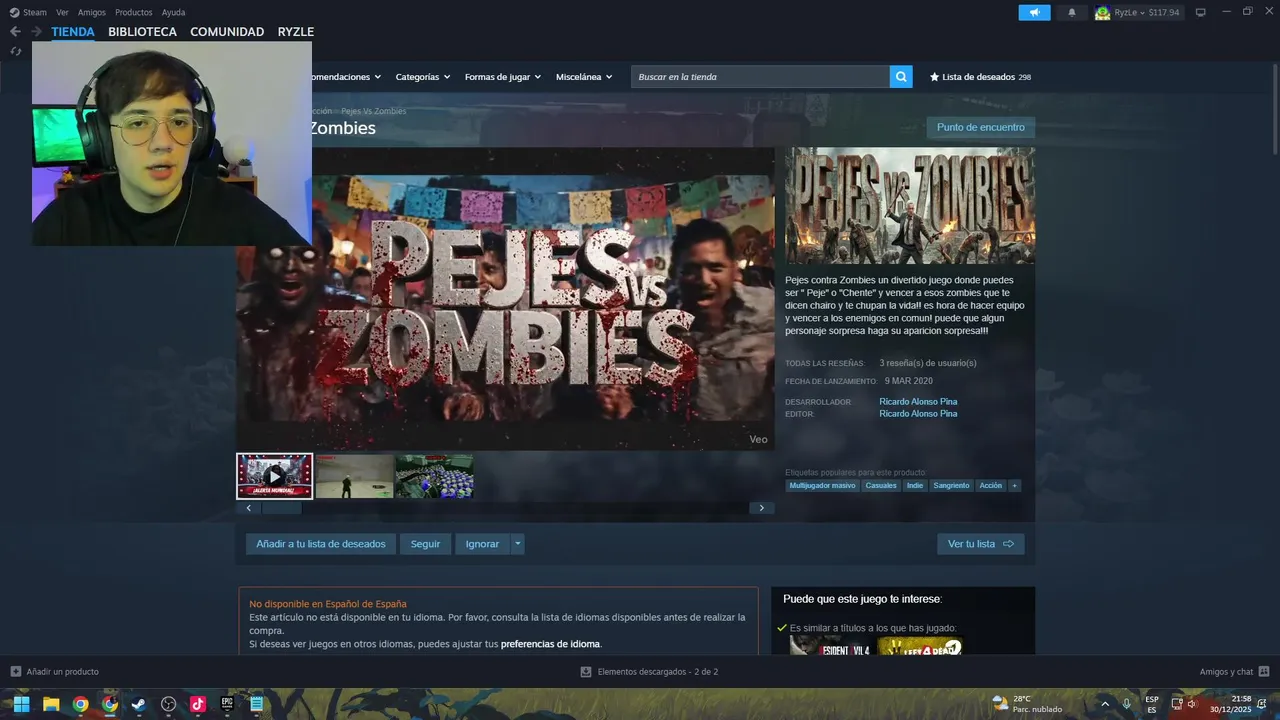
Task: Show hidden system tray icons
Action: point(1105,704)
